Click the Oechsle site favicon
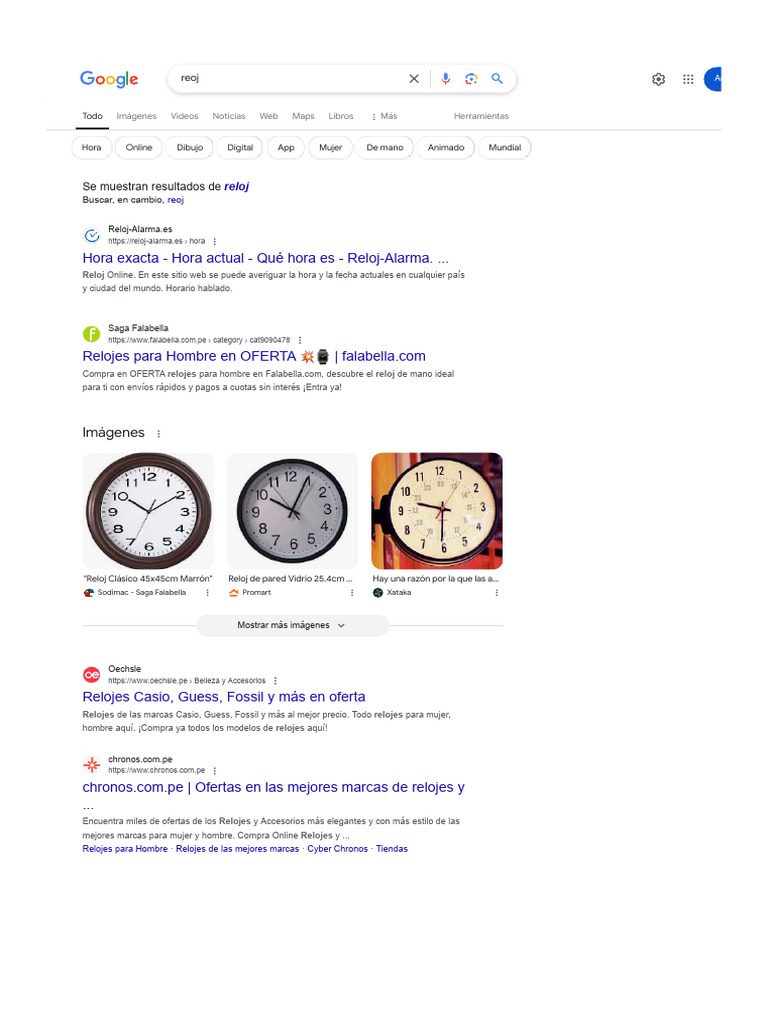Image resolution: width=768 pixels, height=1024 pixels. (91, 675)
